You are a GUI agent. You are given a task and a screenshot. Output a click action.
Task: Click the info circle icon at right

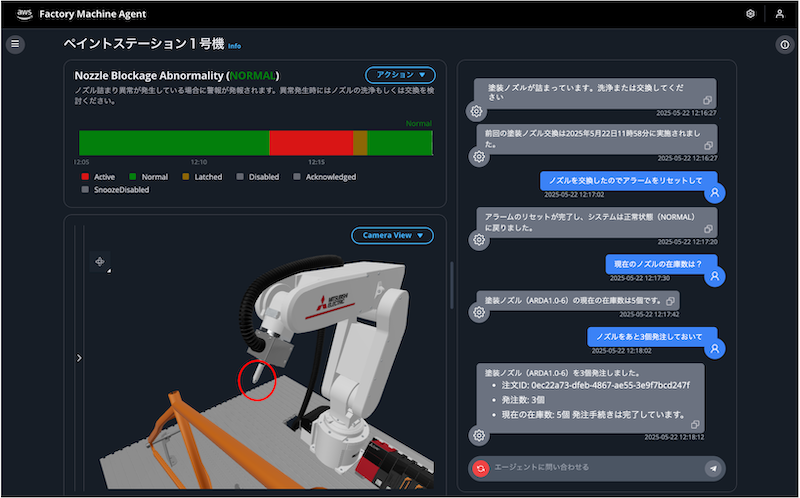784,44
